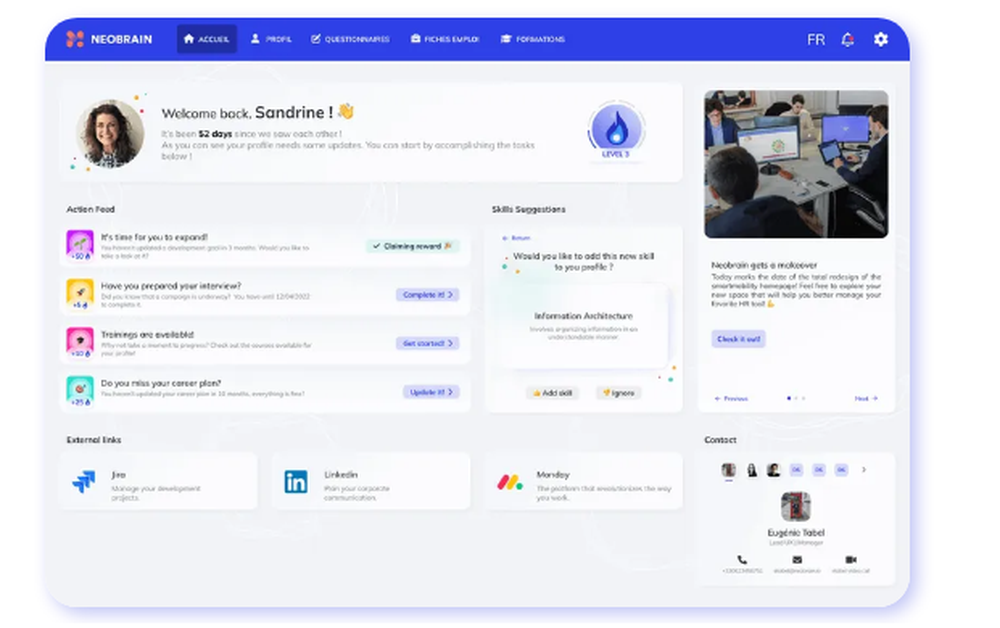Select the first contact avatar, underlined
This screenshot has height=628, width=1000.
point(728,471)
